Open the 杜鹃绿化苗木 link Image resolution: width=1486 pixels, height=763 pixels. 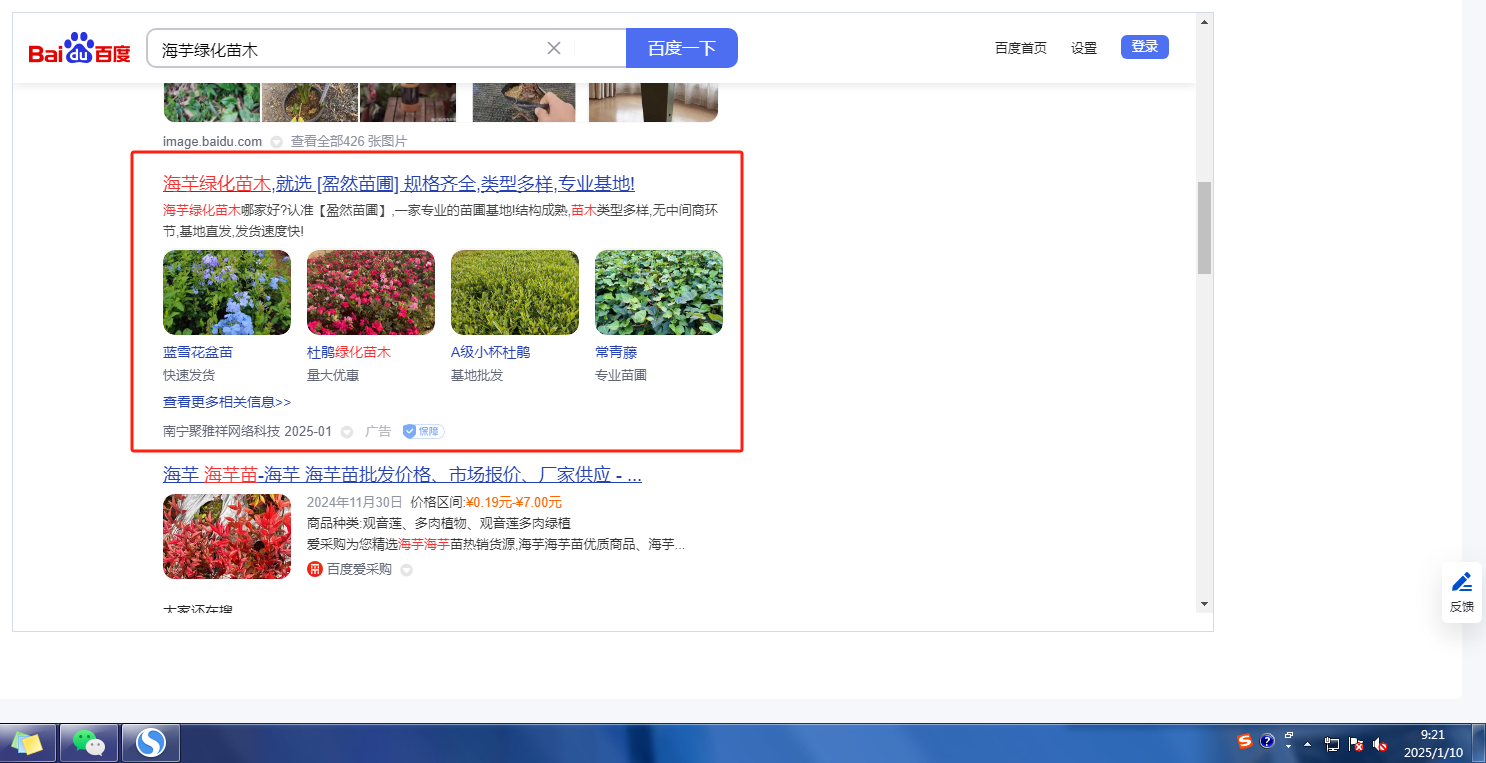348,352
